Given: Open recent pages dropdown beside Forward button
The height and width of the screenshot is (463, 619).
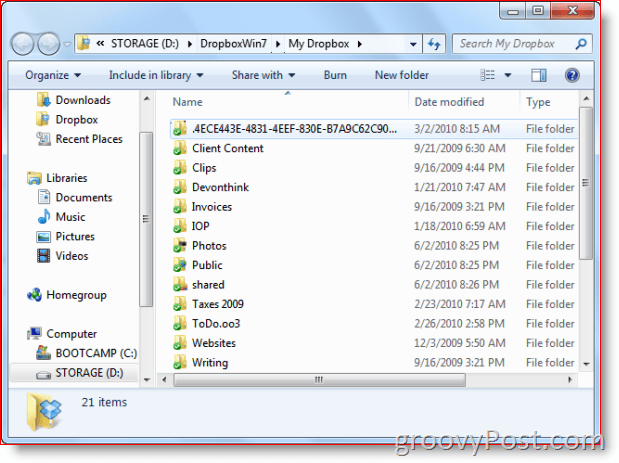Looking at the screenshot, I should 67,44.
